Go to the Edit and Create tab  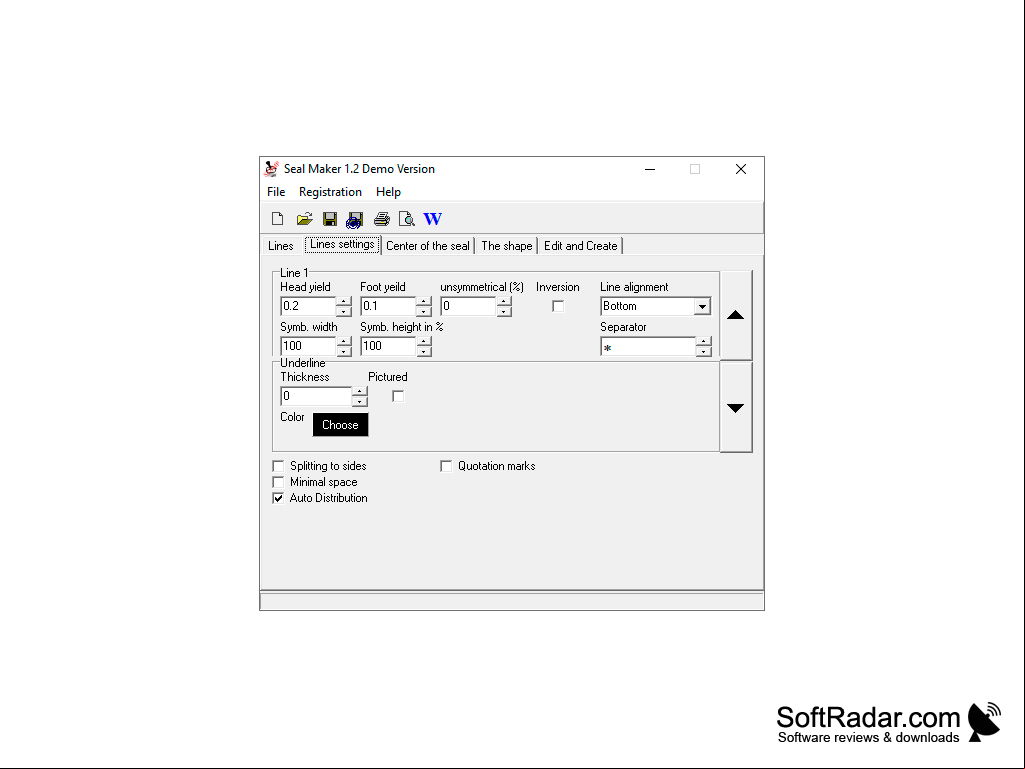(580, 246)
